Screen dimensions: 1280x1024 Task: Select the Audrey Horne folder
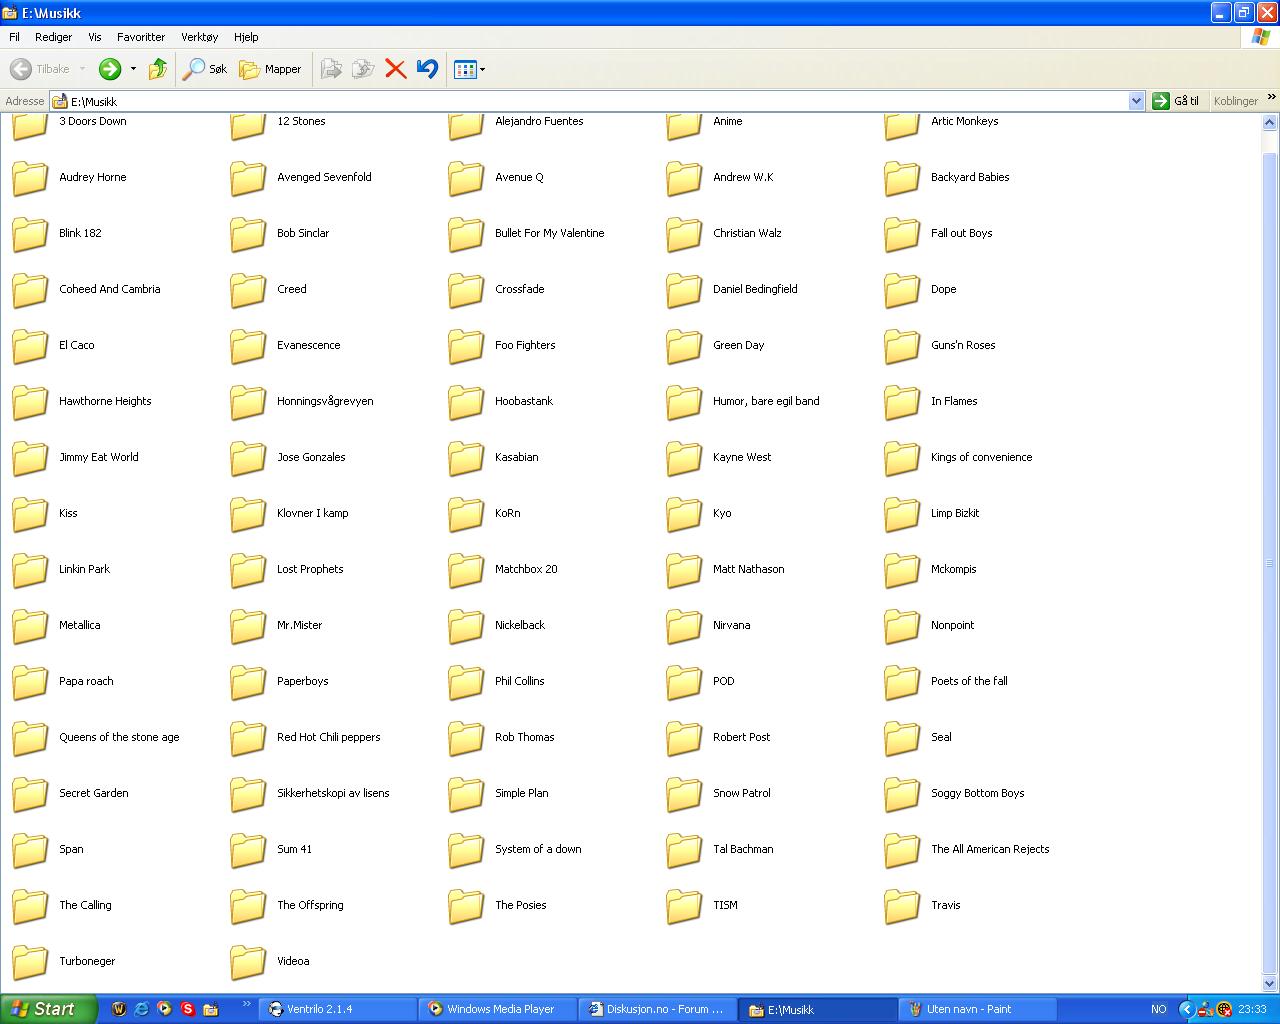70,178
